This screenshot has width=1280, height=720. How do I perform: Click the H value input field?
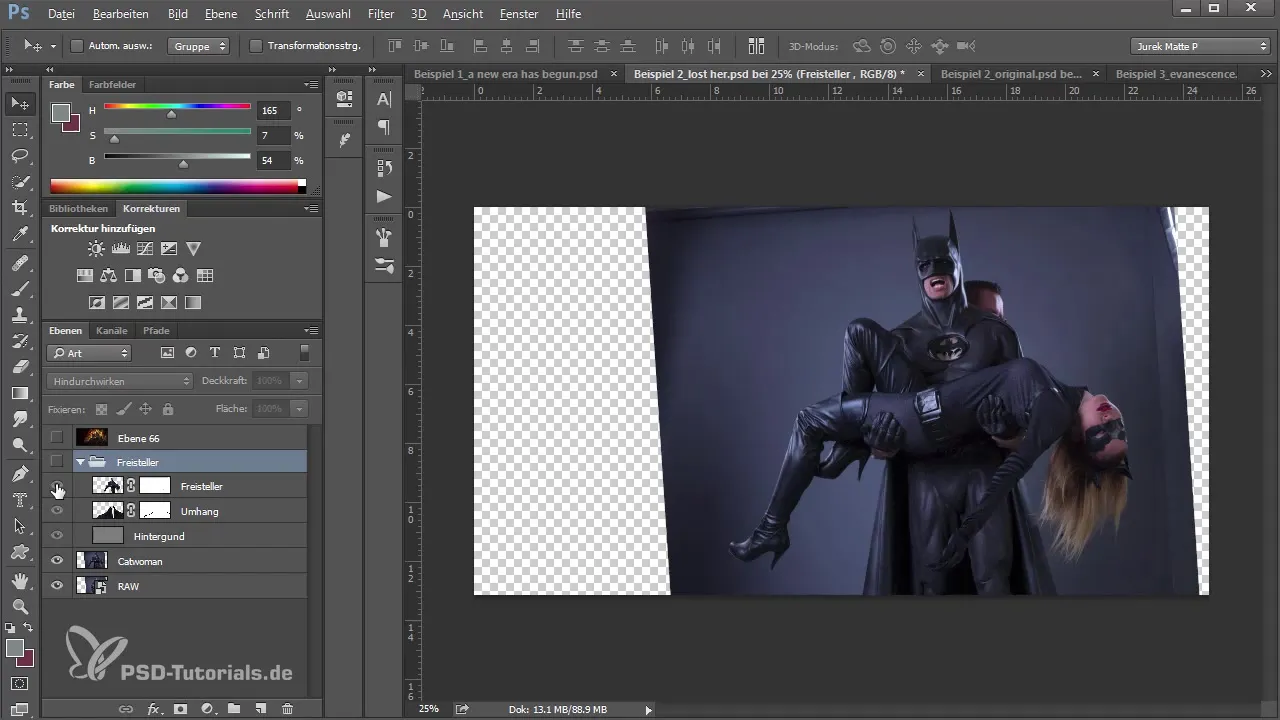(273, 110)
